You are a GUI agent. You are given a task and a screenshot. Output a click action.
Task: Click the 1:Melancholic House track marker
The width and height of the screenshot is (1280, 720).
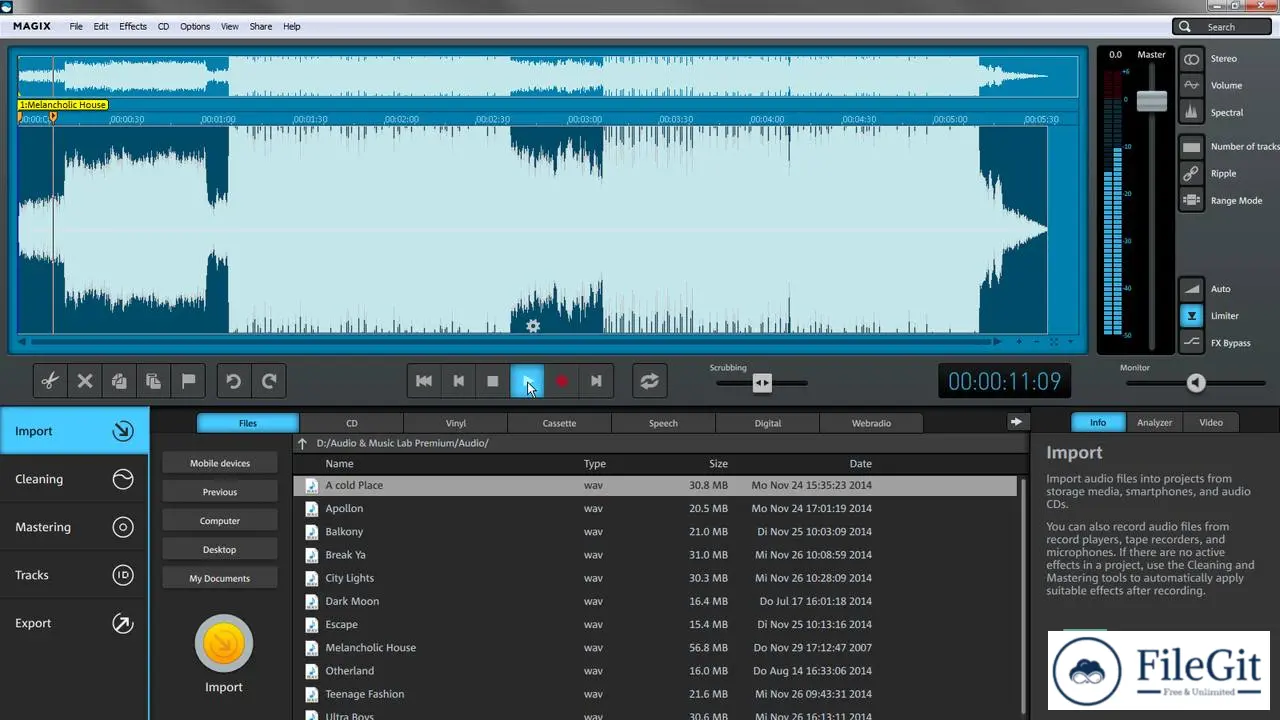[x=63, y=105]
